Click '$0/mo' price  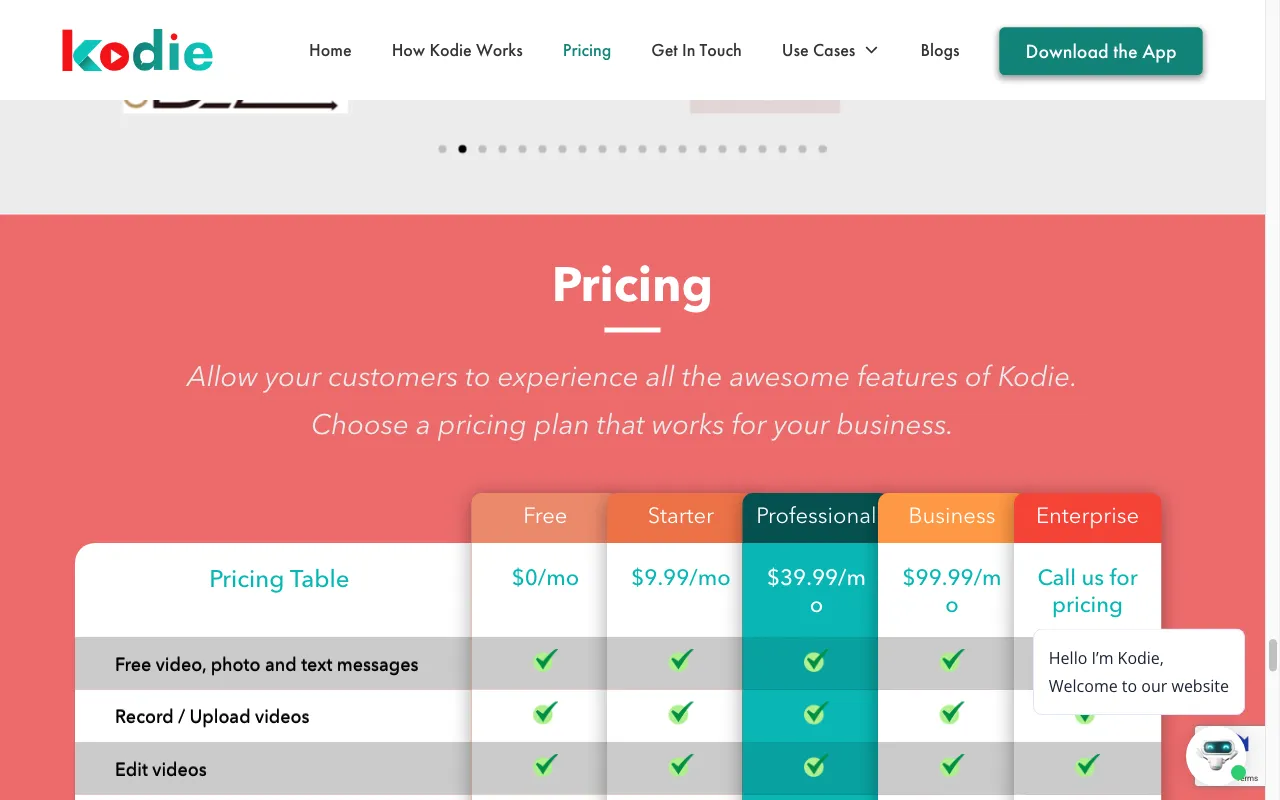[545, 578]
